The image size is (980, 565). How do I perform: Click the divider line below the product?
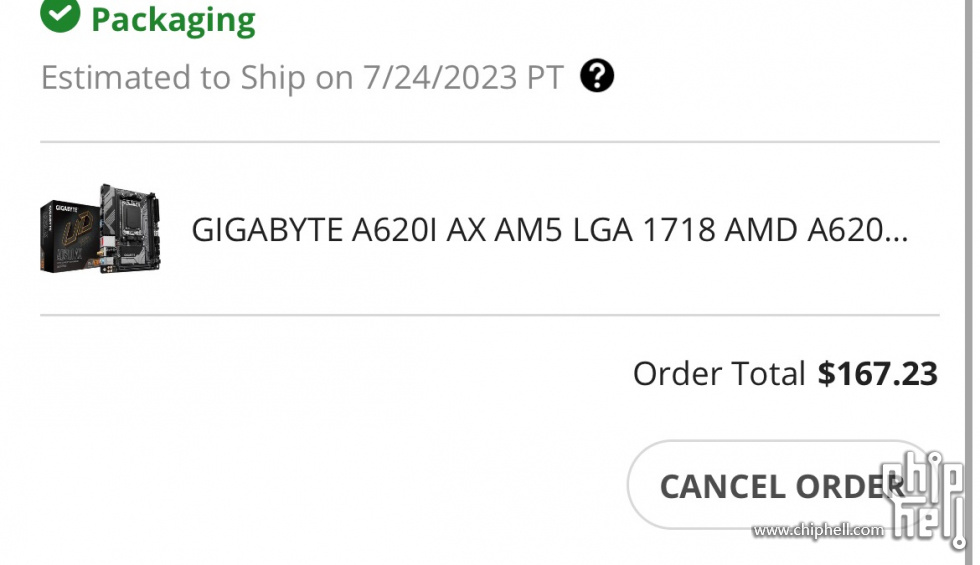(x=490, y=315)
